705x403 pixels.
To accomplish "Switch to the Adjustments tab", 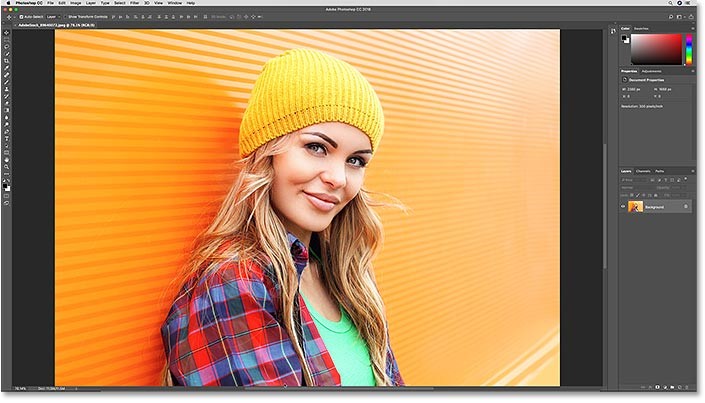I will coord(651,71).
